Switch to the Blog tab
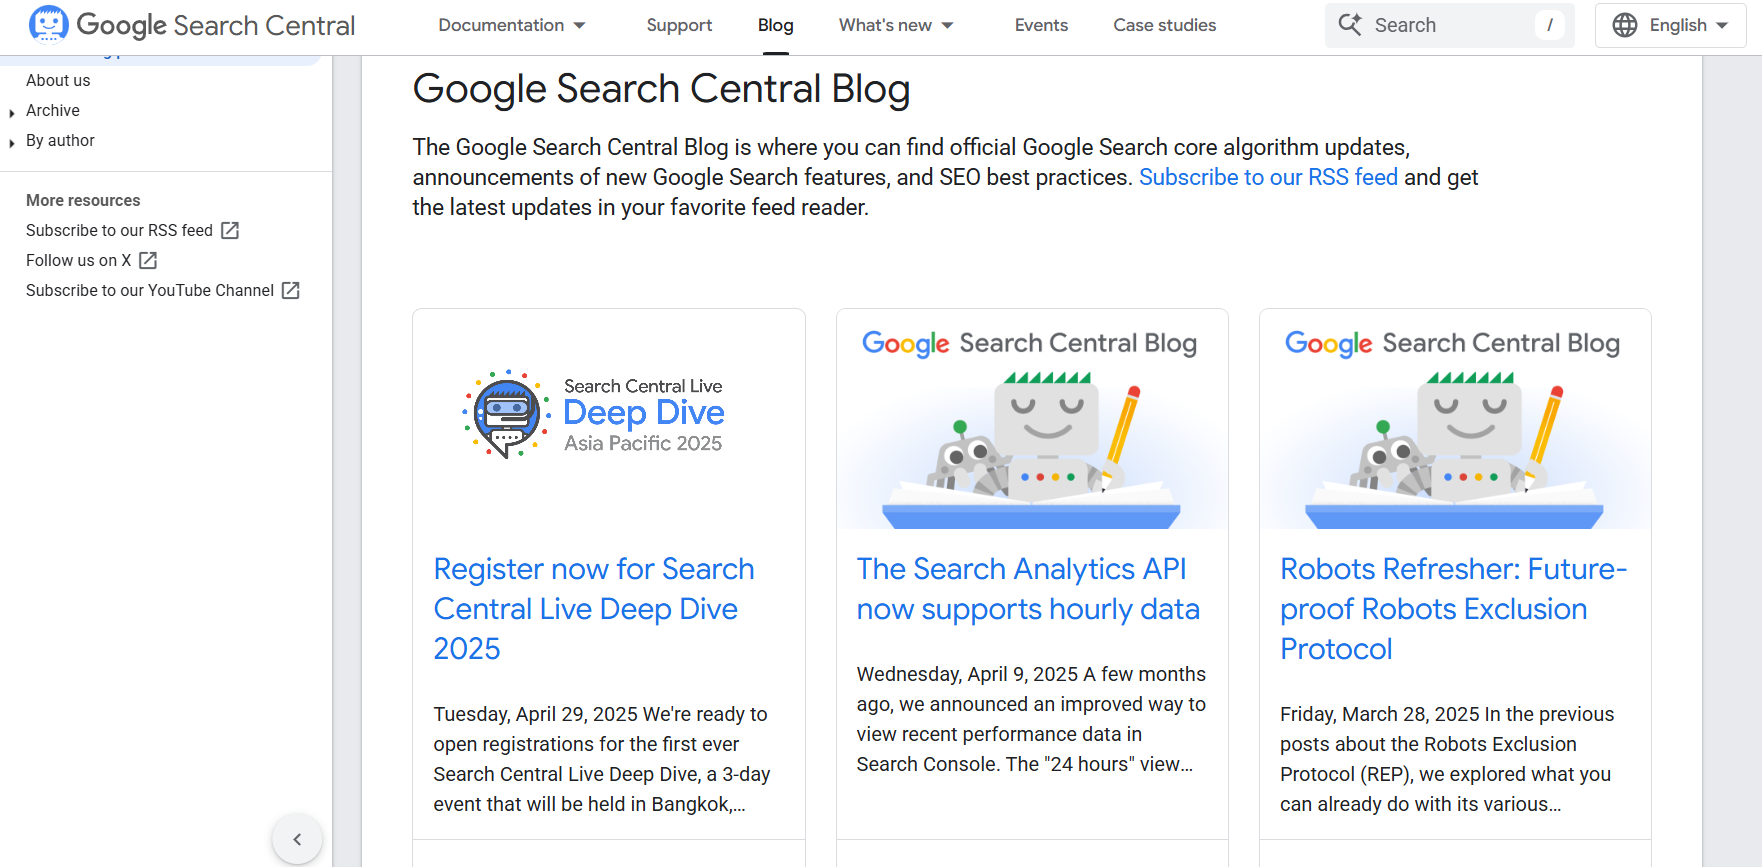Image resolution: width=1762 pixels, height=867 pixels. tap(775, 25)
